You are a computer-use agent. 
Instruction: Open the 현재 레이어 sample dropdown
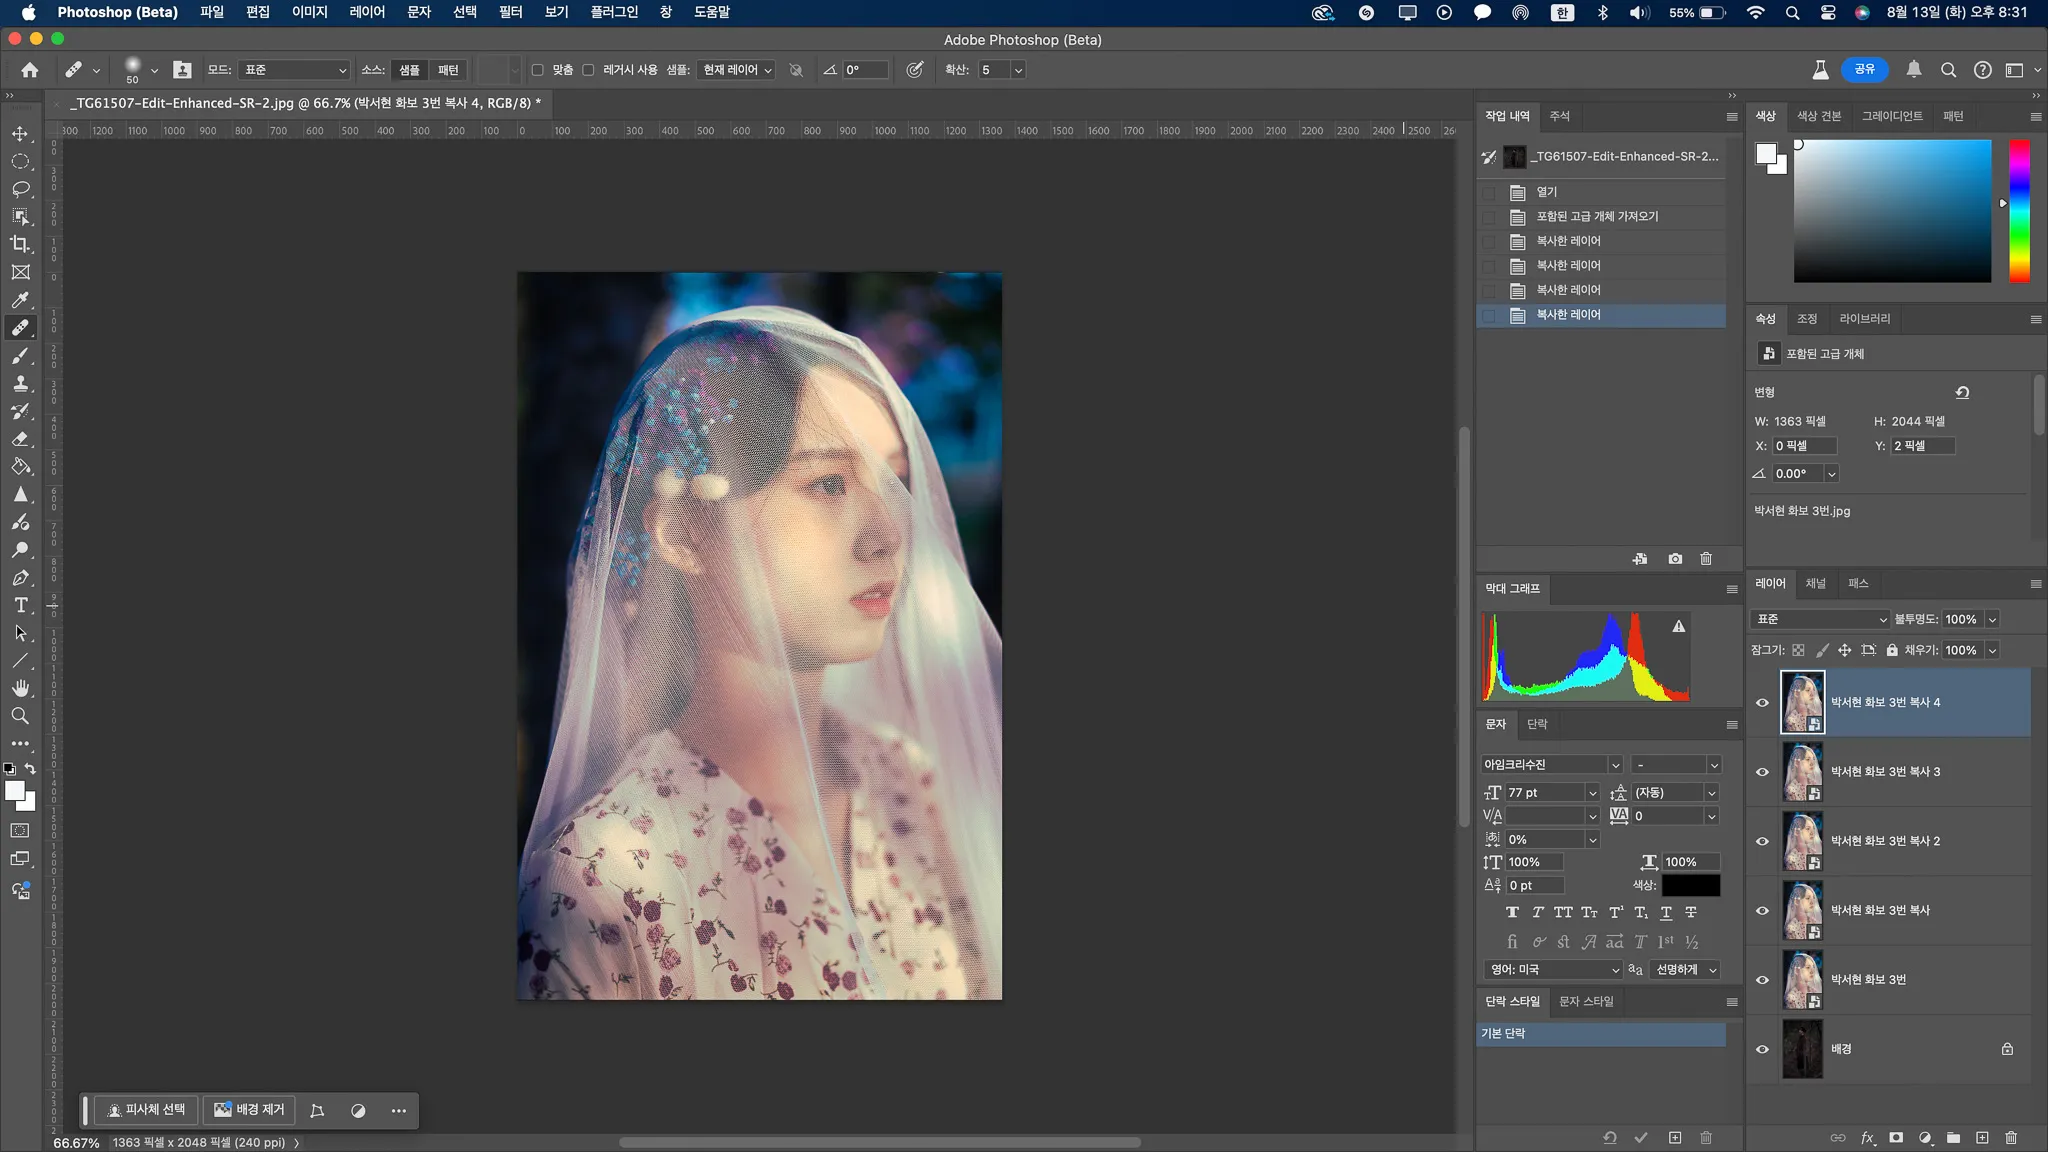pyautogui.click(x=737, y=70)
